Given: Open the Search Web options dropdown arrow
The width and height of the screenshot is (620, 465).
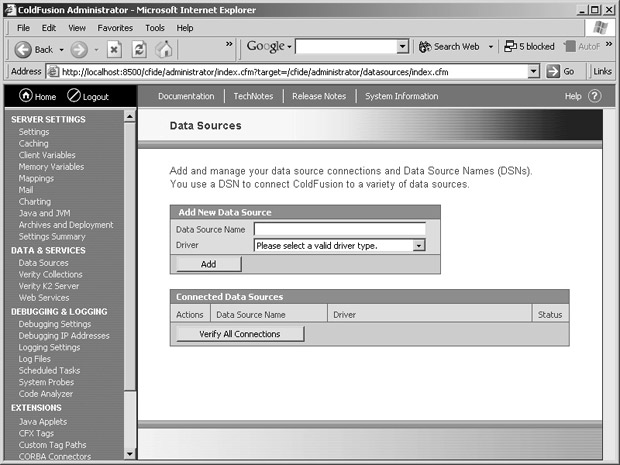Looking at the screenshot, I should tap(490, 47).
